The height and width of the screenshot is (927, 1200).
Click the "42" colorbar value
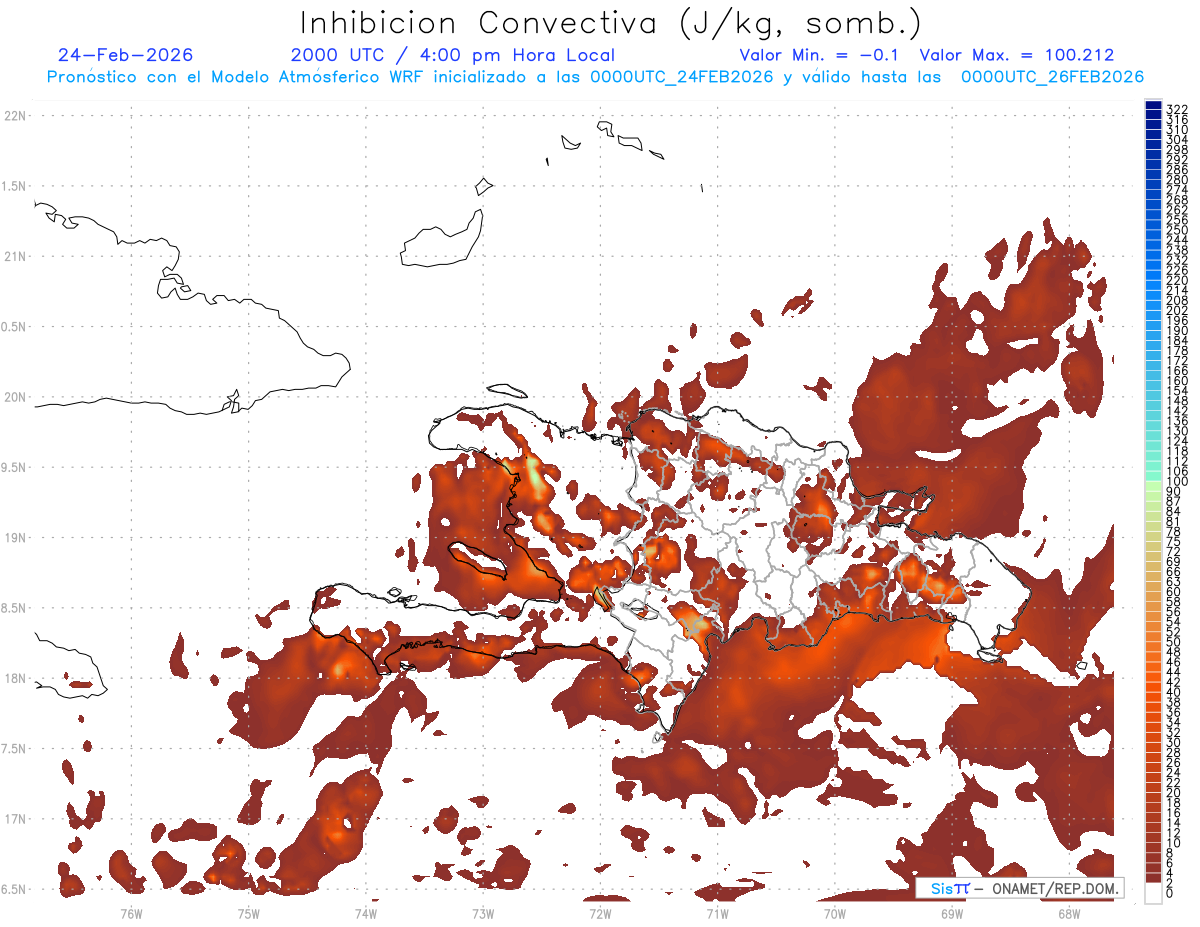click(1174, 682)
